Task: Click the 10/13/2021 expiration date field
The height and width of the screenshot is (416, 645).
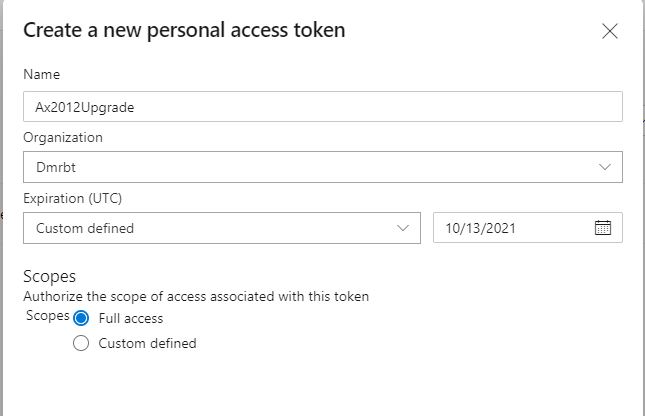Action: click(528, 228)
